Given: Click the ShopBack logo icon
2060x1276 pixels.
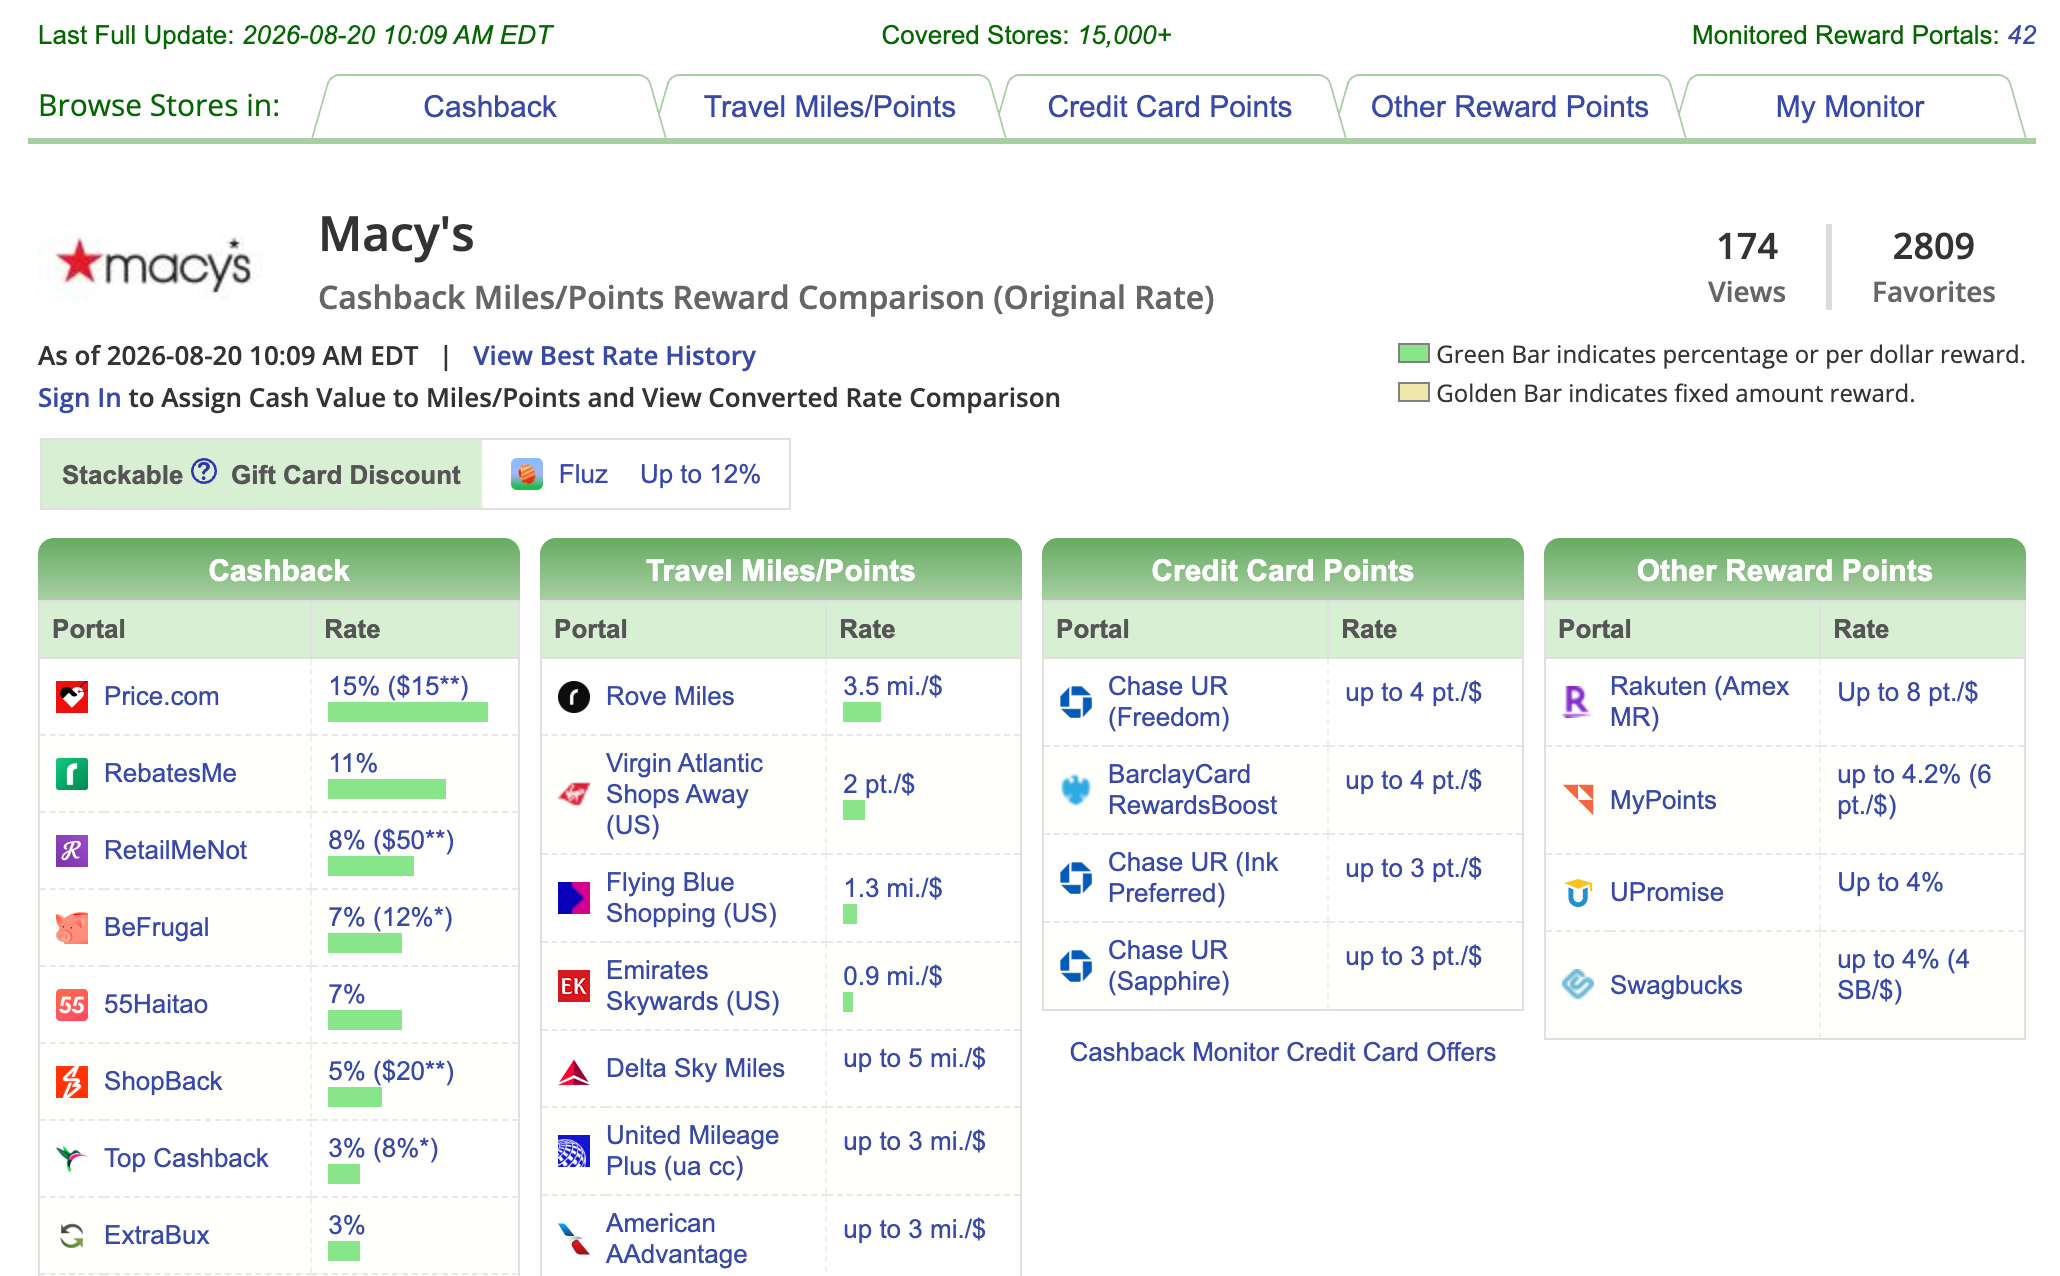Looking at the screenshot, I should tap(72, 1082).
